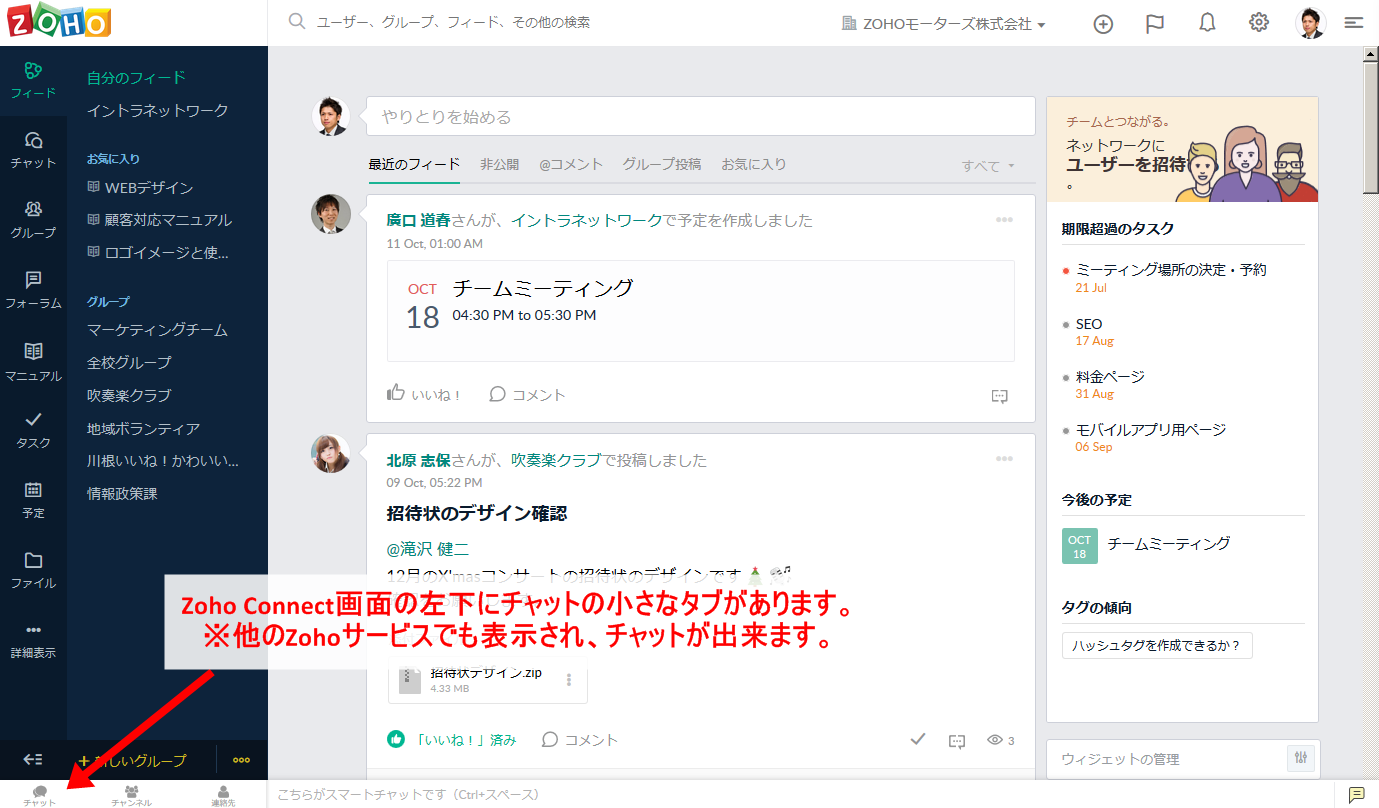Show 詳細表示 more options icon

33,640
